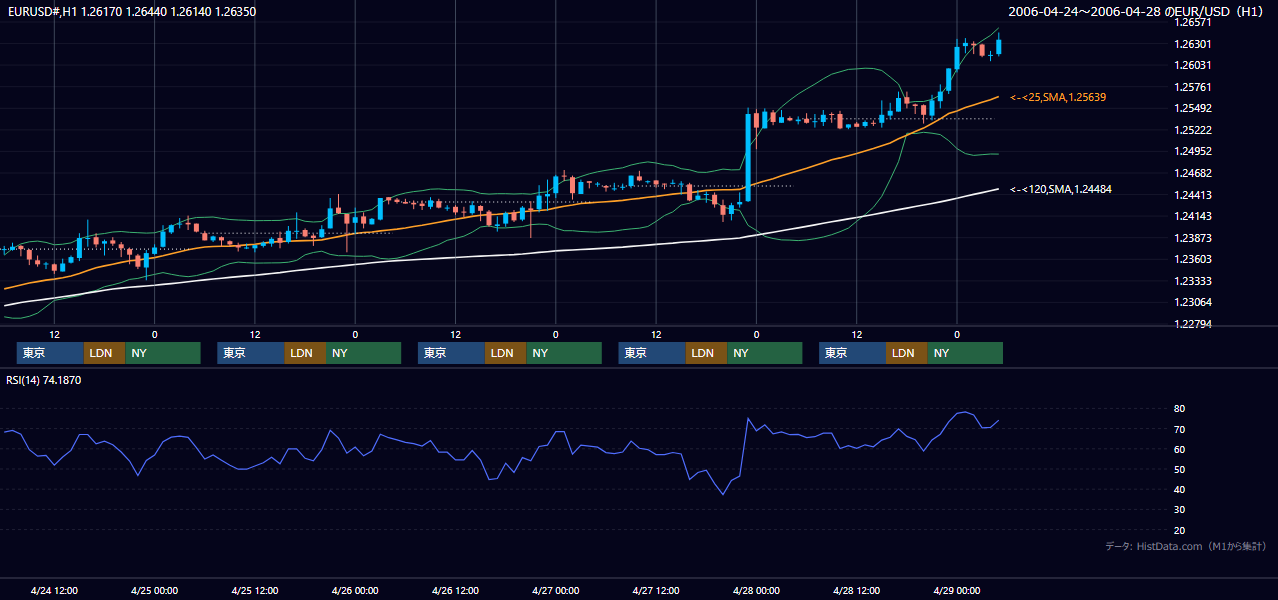Click the RSI 70 level label
1278x600 pixels.
coord(1179,429)
